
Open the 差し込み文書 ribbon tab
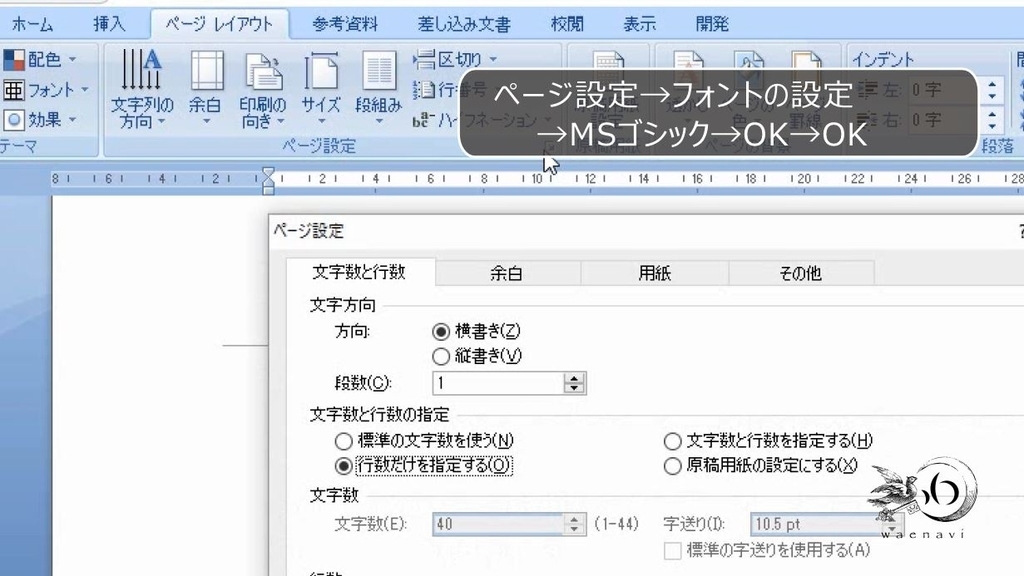click(x=464, y=24)
